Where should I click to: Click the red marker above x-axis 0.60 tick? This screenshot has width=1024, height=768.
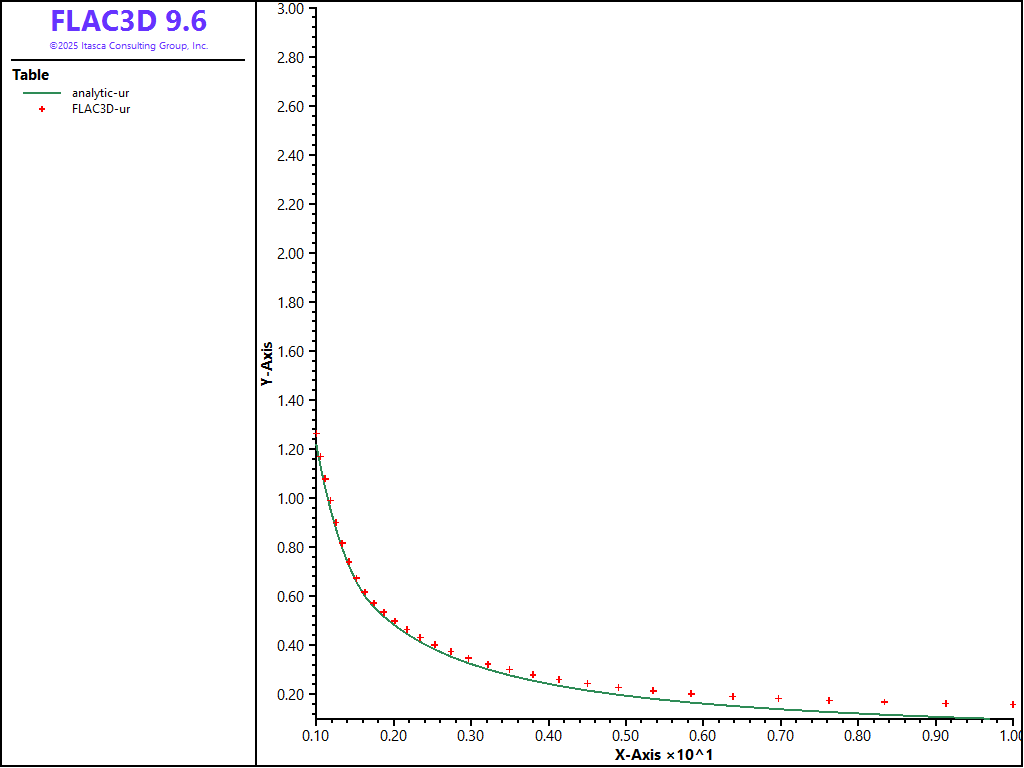tap(691, 694)
